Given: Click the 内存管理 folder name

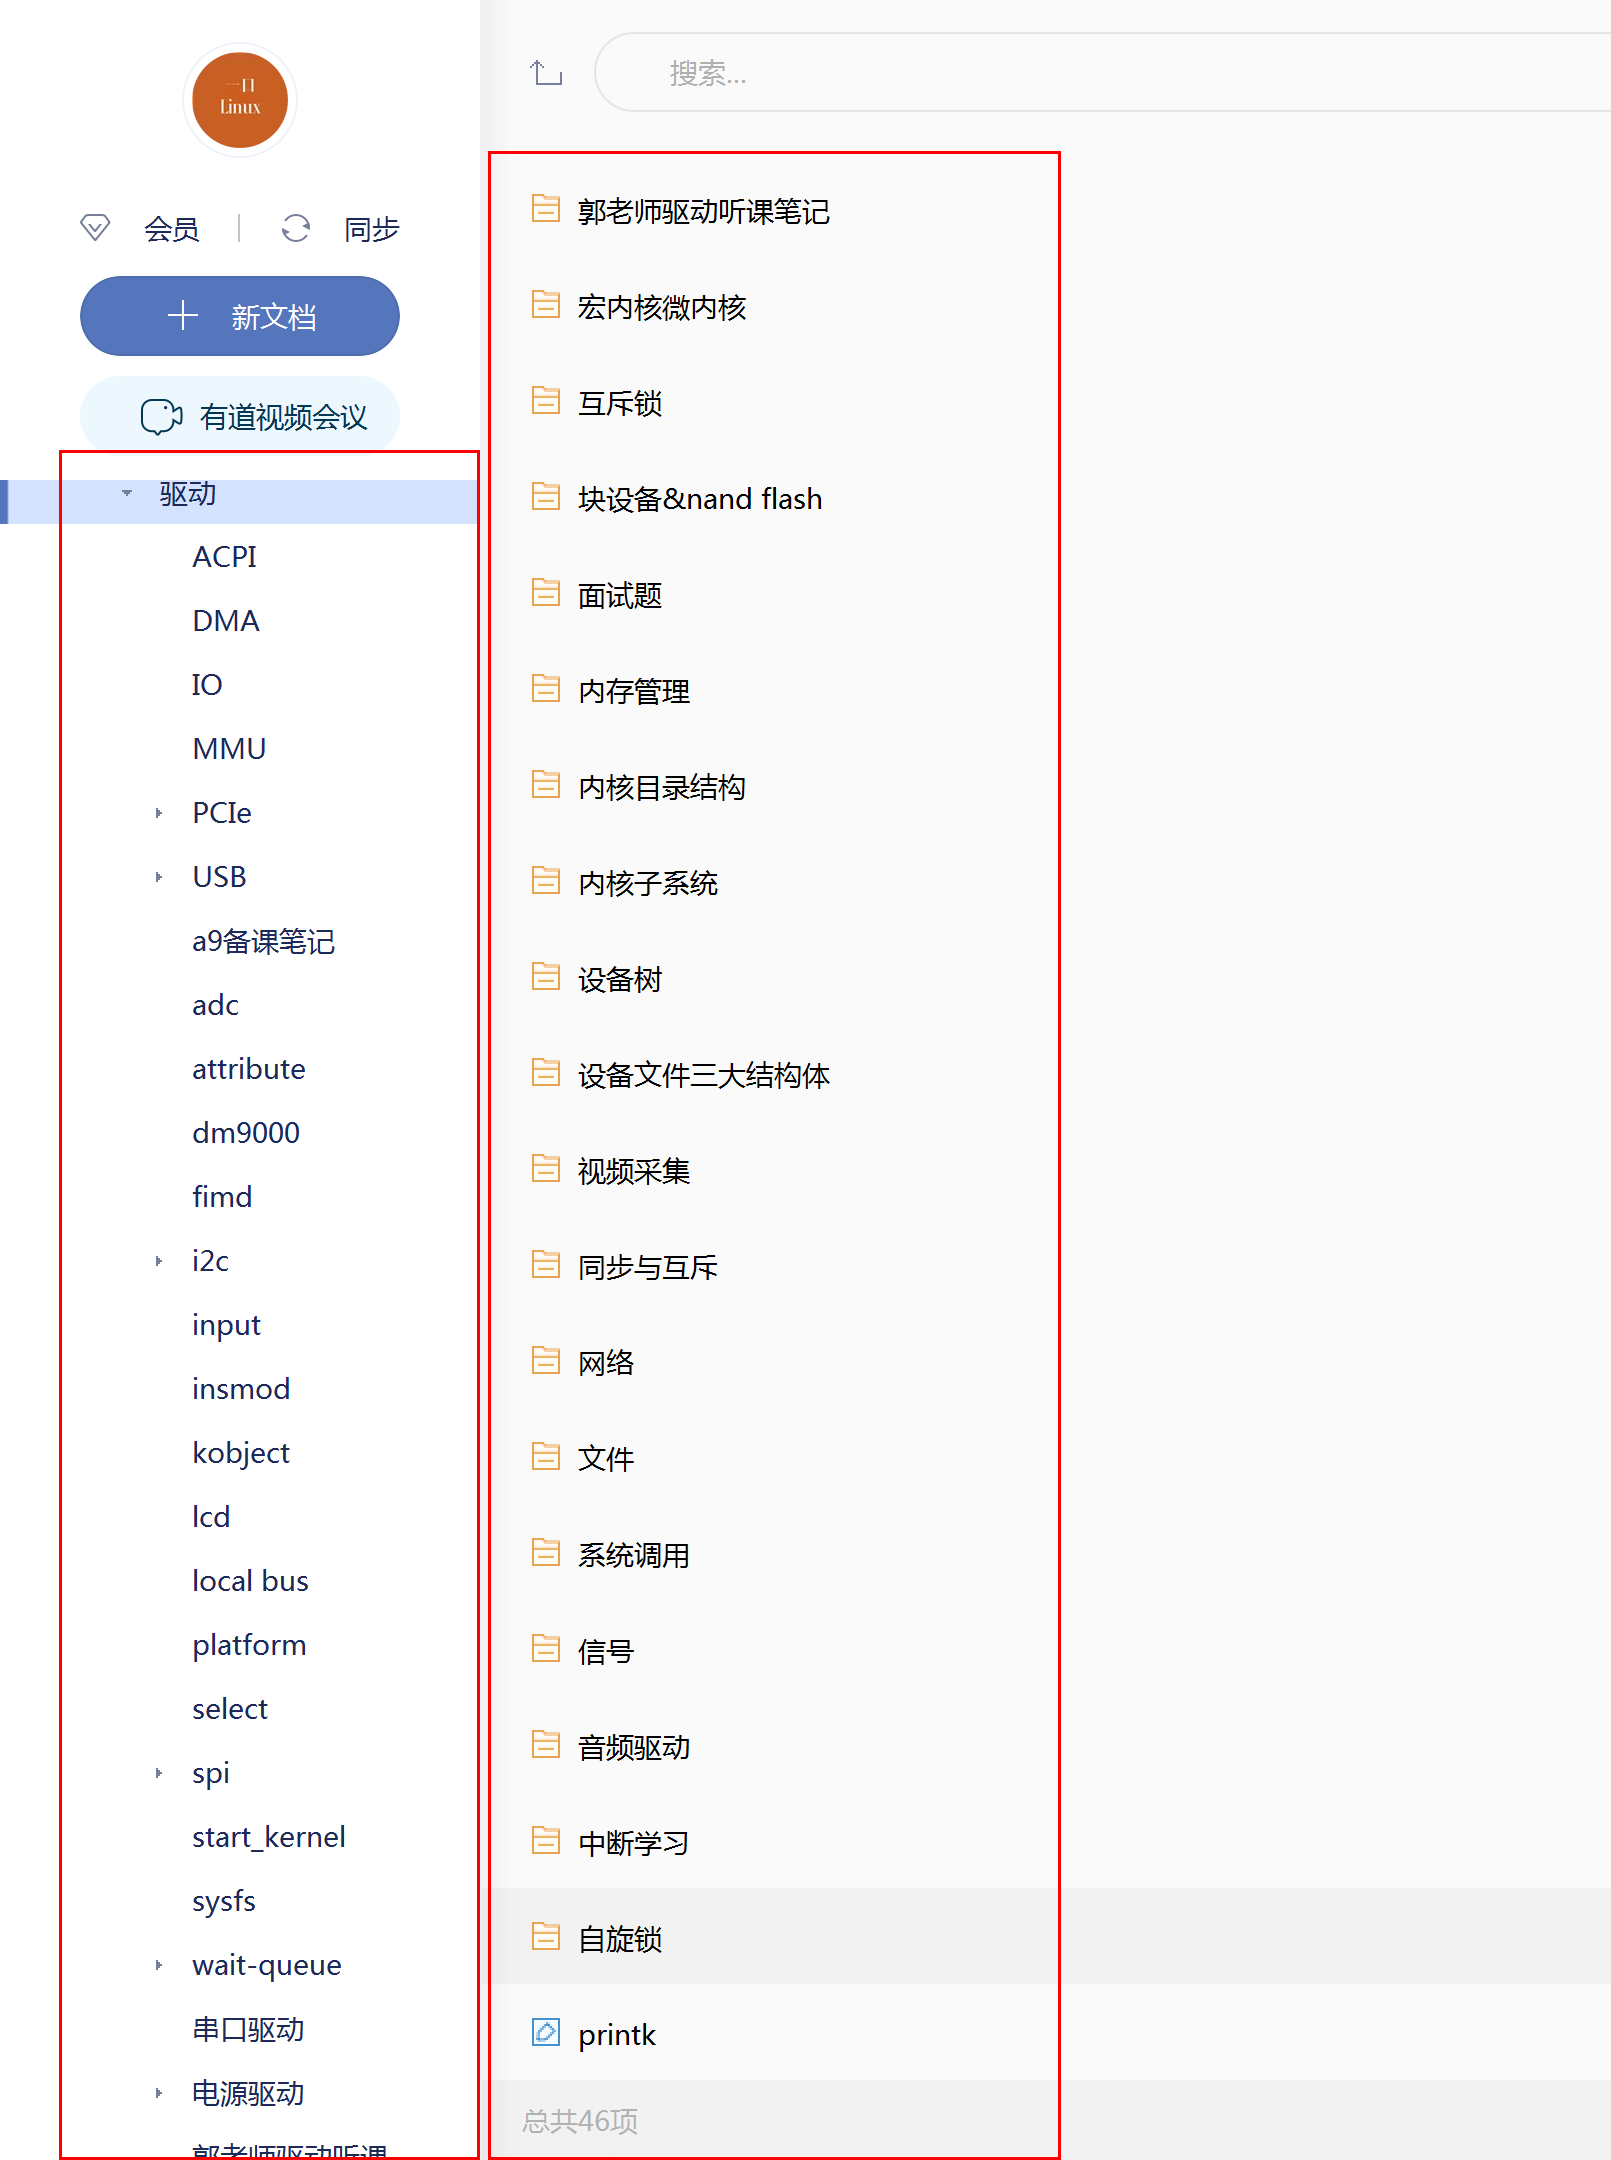Looking at the screenshot, I should pyautogui.click(x=634, y=691).
